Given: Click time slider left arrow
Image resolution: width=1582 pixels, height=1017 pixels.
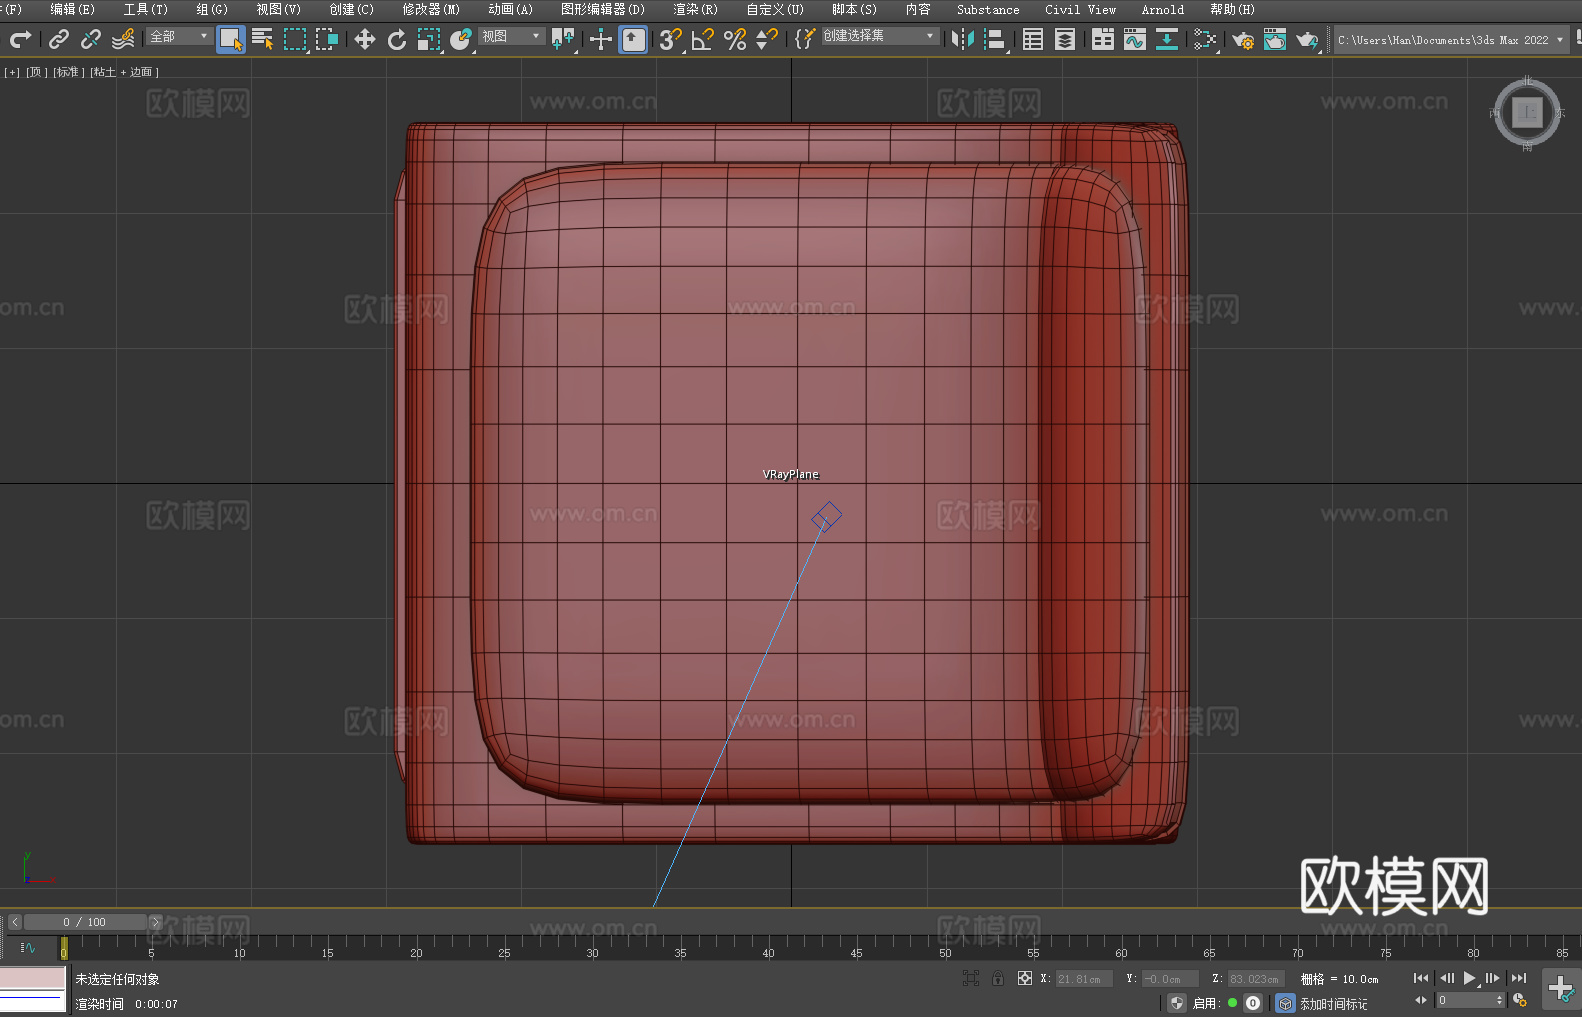Looking at the screenshot, I should pyautogui.click(x=14, y=922).
